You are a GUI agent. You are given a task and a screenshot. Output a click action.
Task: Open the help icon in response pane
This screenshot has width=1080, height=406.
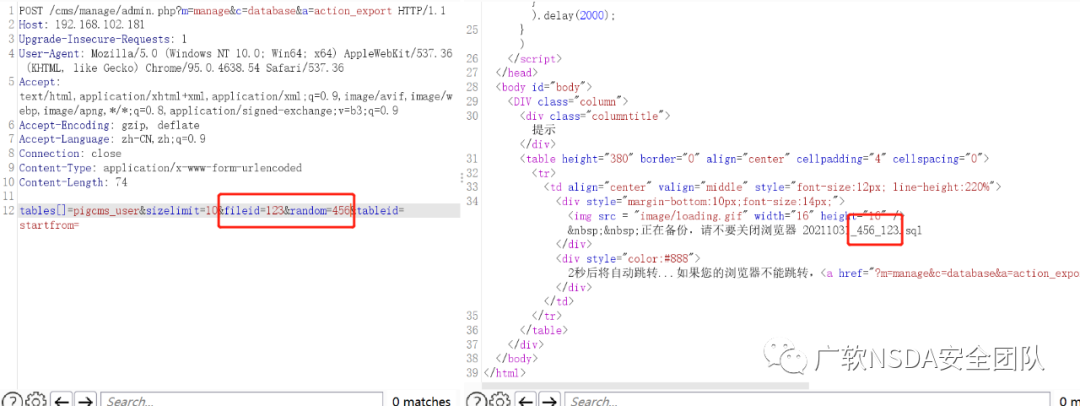click(x=477, y=400)
